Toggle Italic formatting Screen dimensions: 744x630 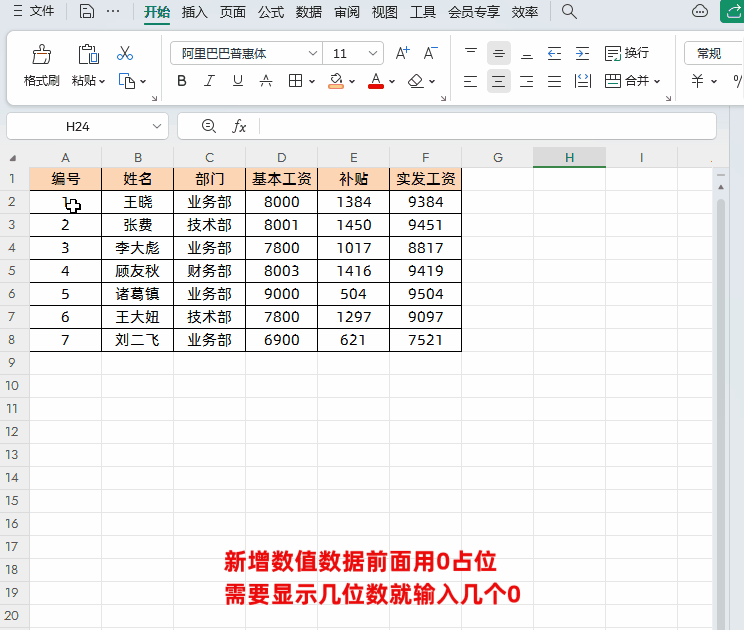point(209,81)
